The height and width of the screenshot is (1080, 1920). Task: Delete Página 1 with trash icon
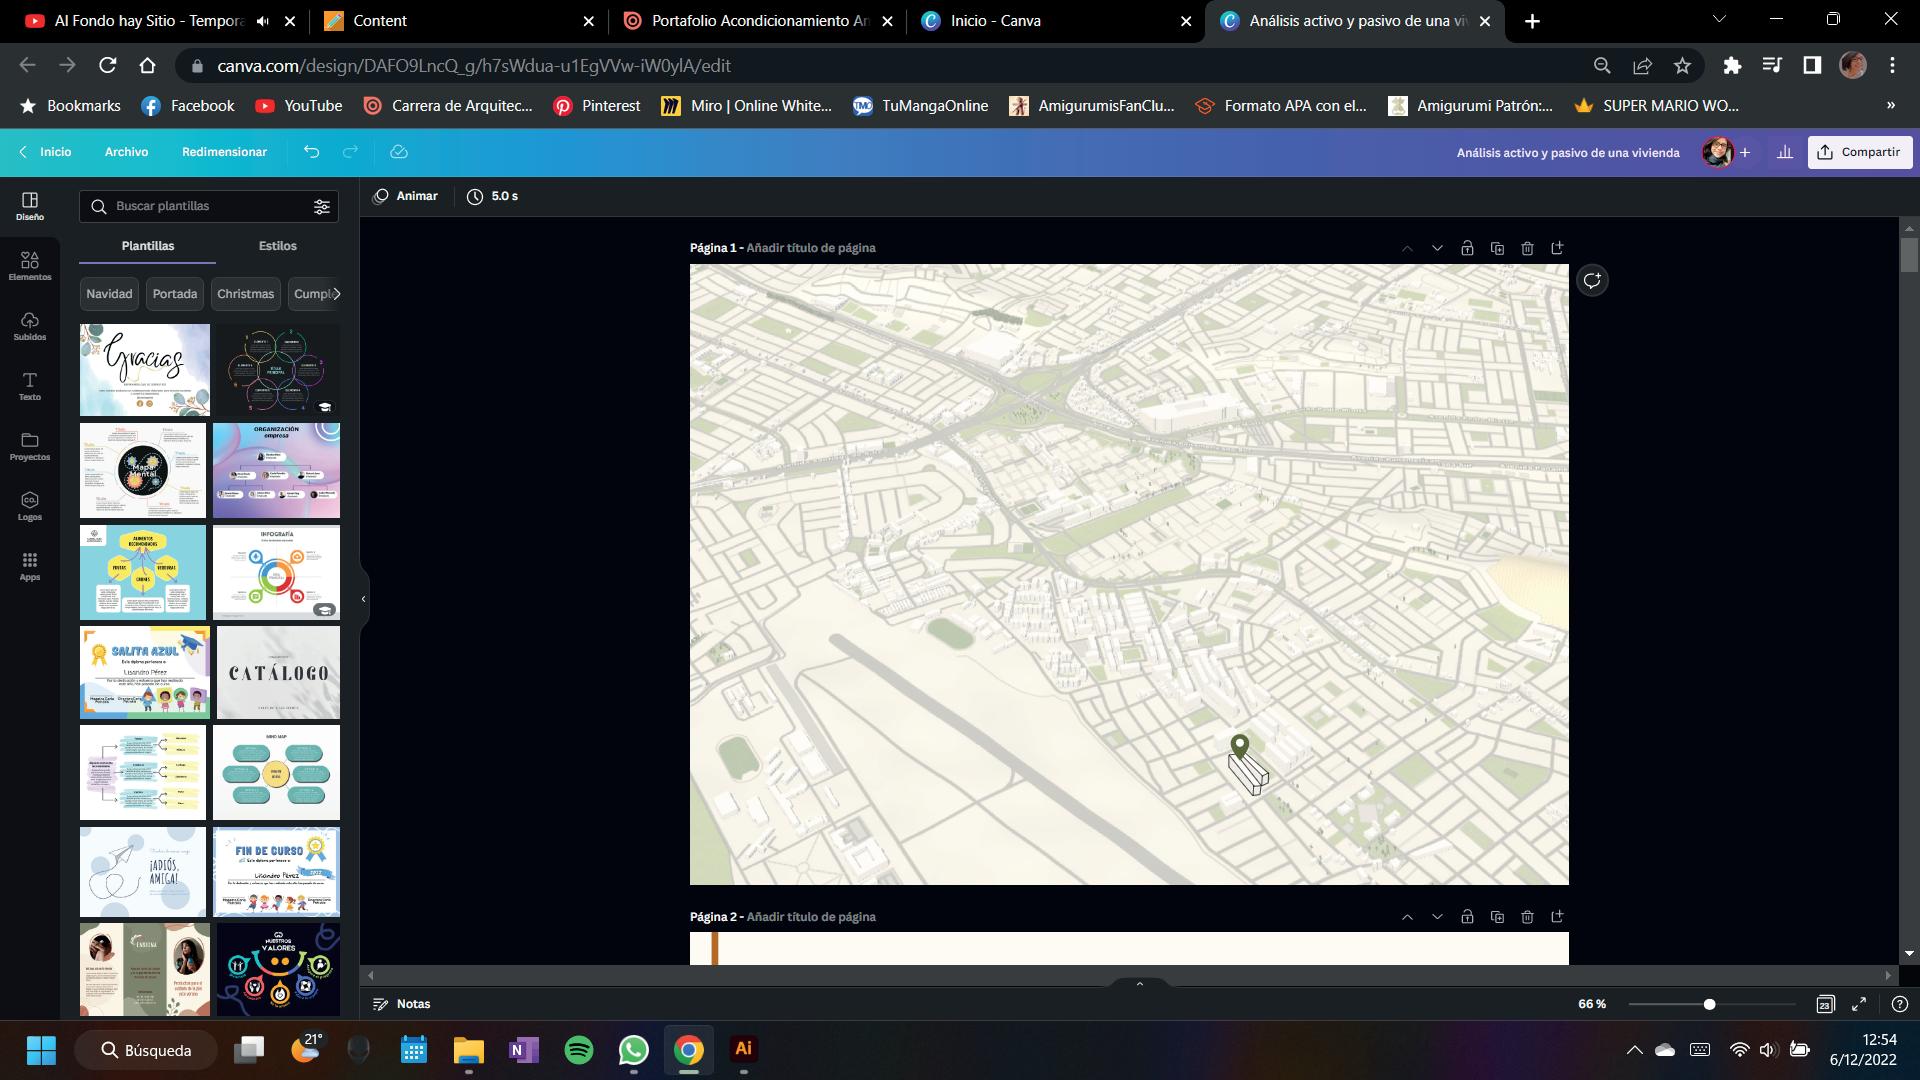[1527, 248]
